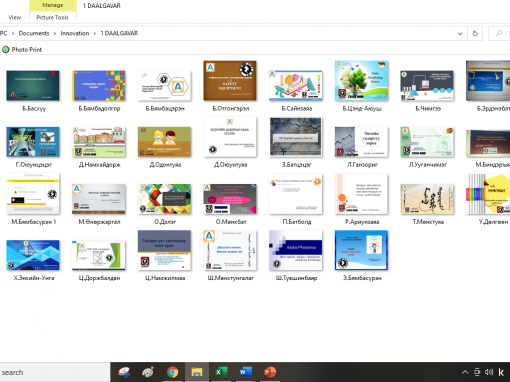The width and height of the screenshot is (510, 382).
Task: Select the Ш.Түвшинбаяр Adobe Photoshop thumbnail
Action: tap(296, 250)
